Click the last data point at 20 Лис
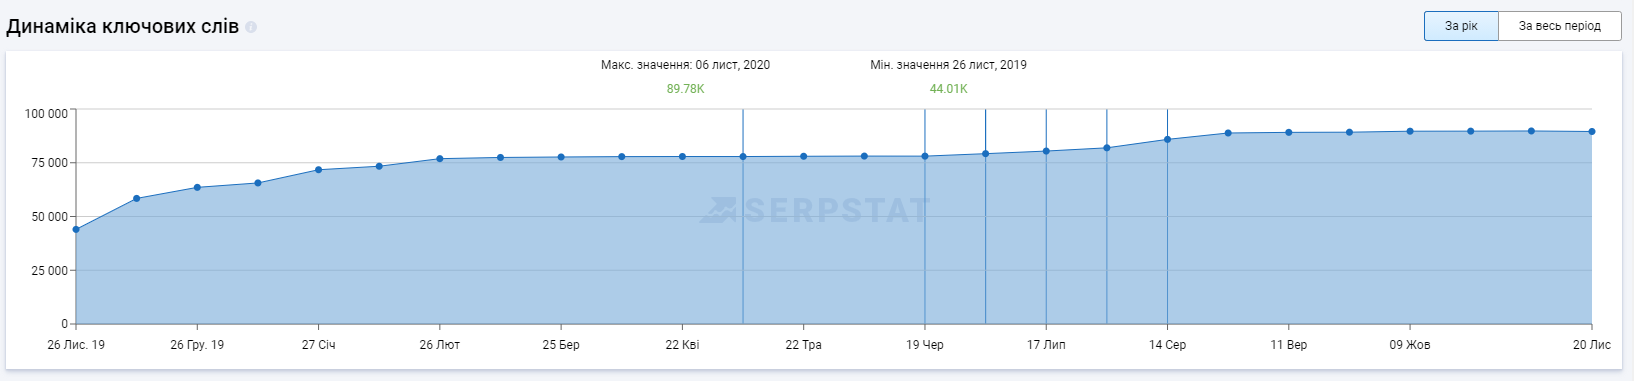 pos(1592,131)
